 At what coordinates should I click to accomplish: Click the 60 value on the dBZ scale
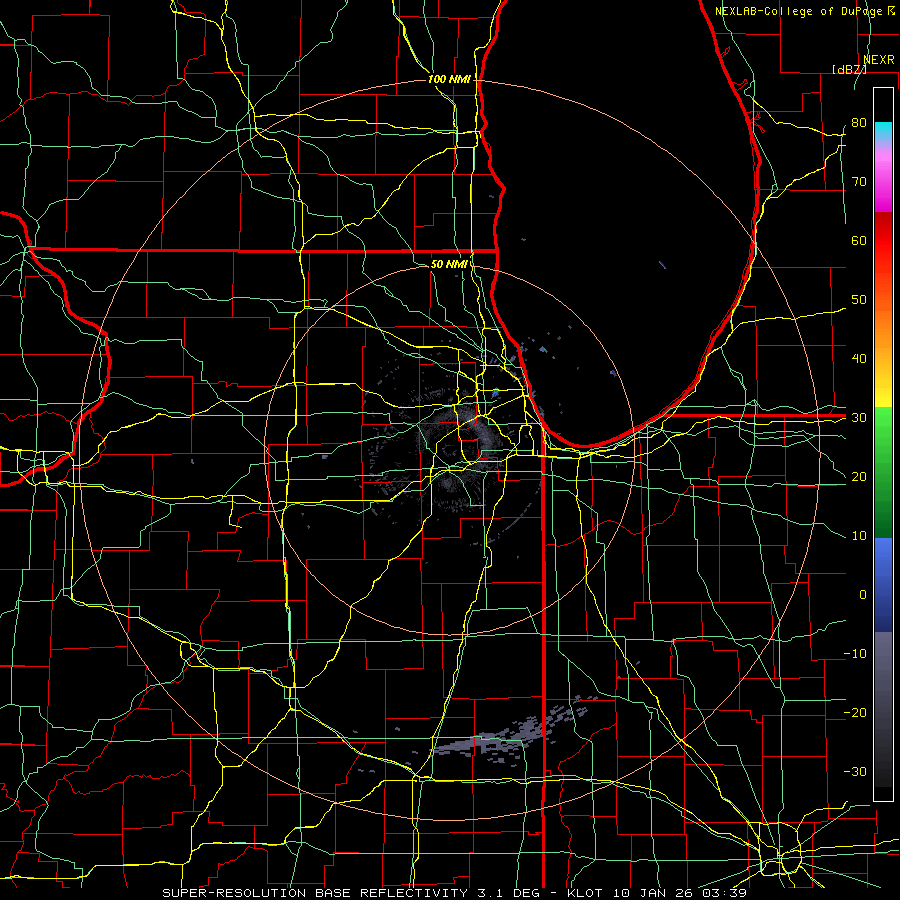pyautogui.click(x=859, y=240)
